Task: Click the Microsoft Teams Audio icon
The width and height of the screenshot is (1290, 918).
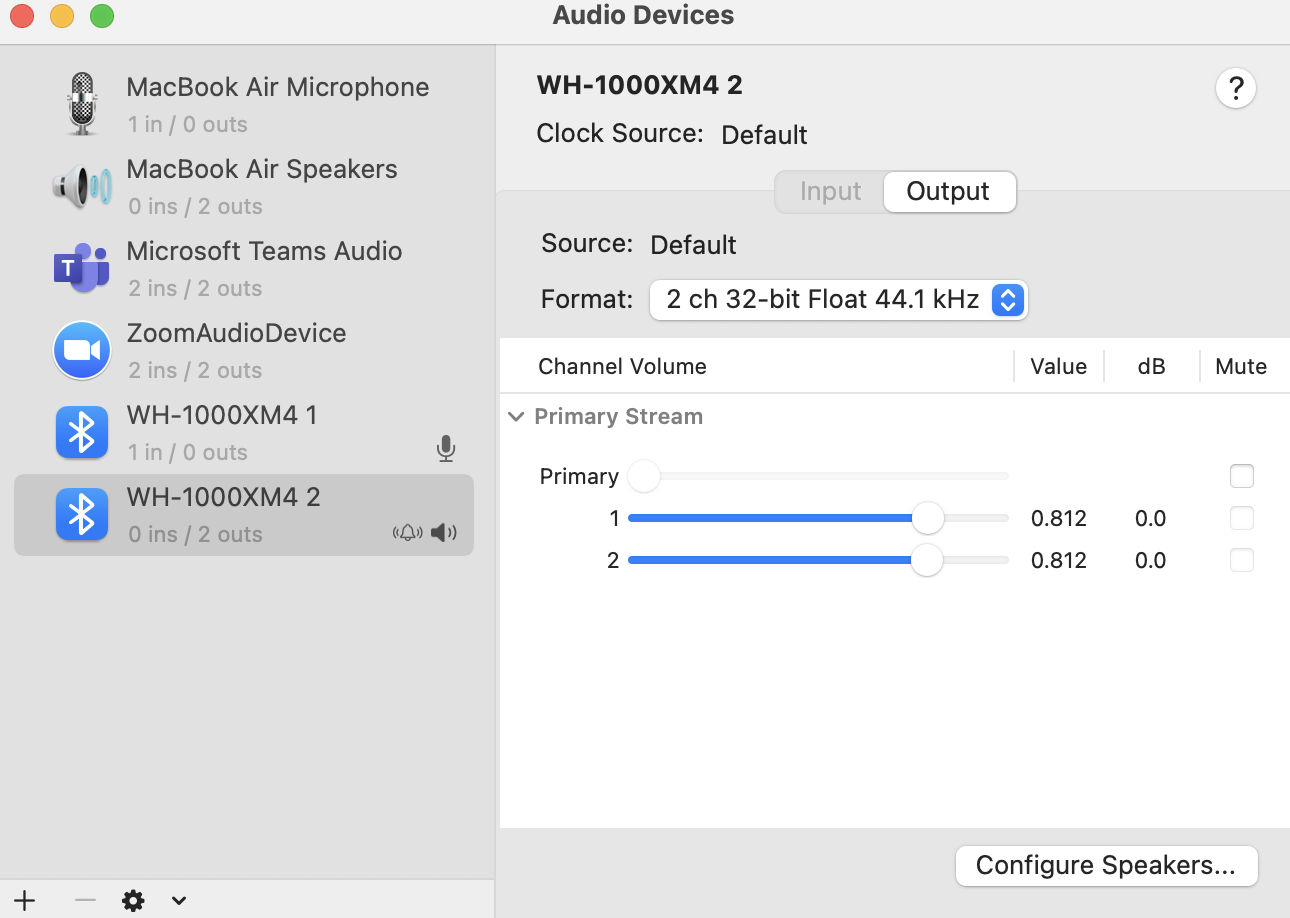Action: [82, 268]
